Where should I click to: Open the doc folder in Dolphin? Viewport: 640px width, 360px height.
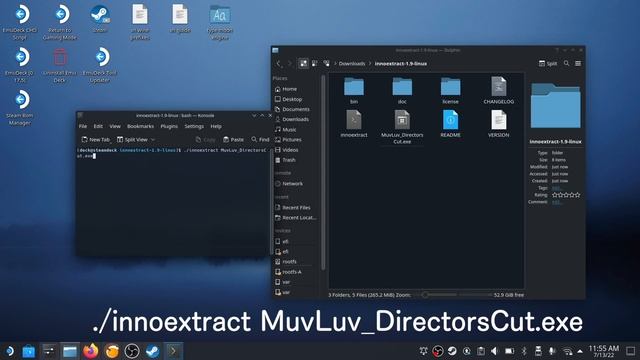402,90
